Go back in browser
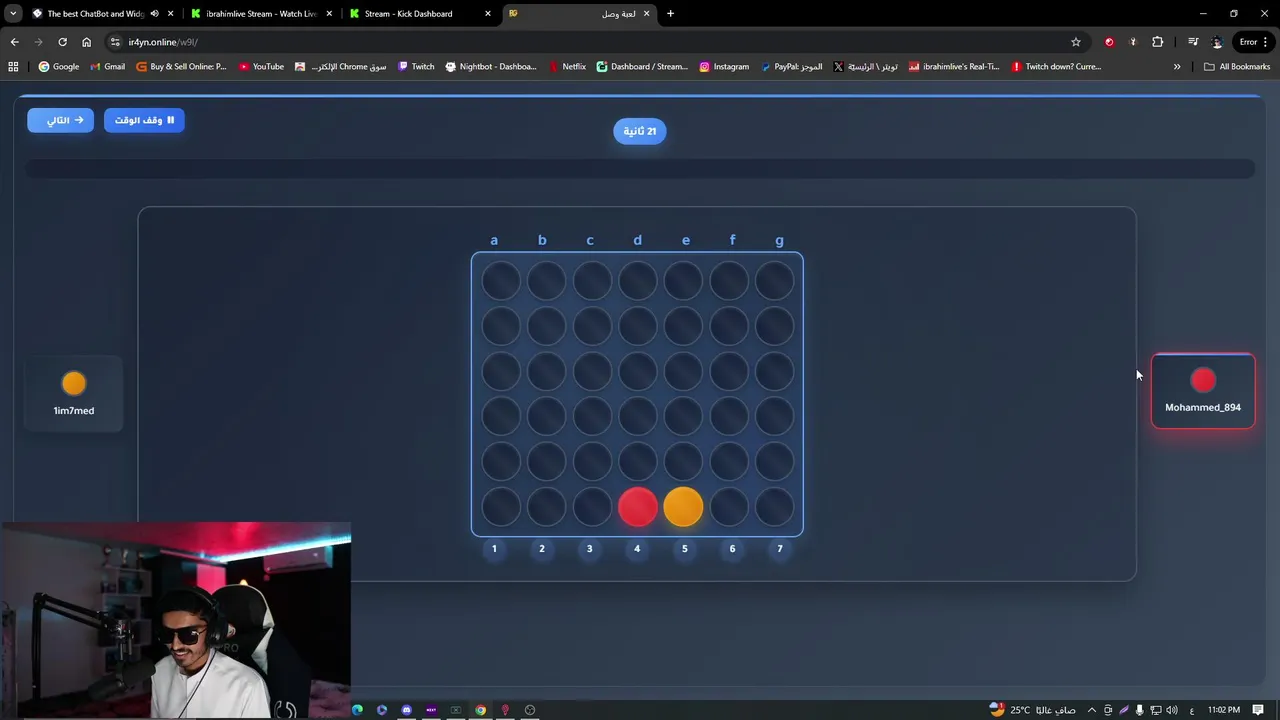Image resolution: width=1280 pixels, height=720 pixels. pos(14,42)
